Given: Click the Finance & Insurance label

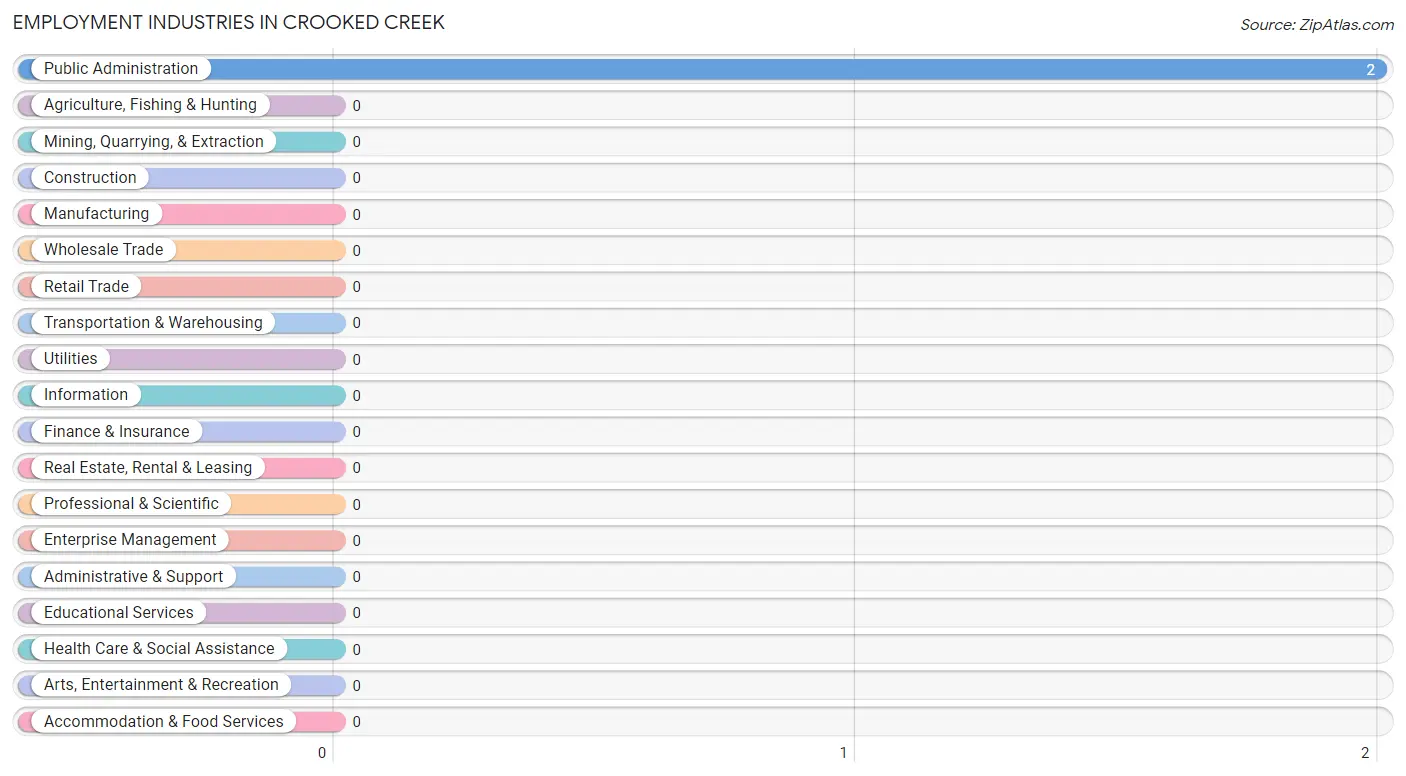Looking at the screenshot, I should click(116, 432).
